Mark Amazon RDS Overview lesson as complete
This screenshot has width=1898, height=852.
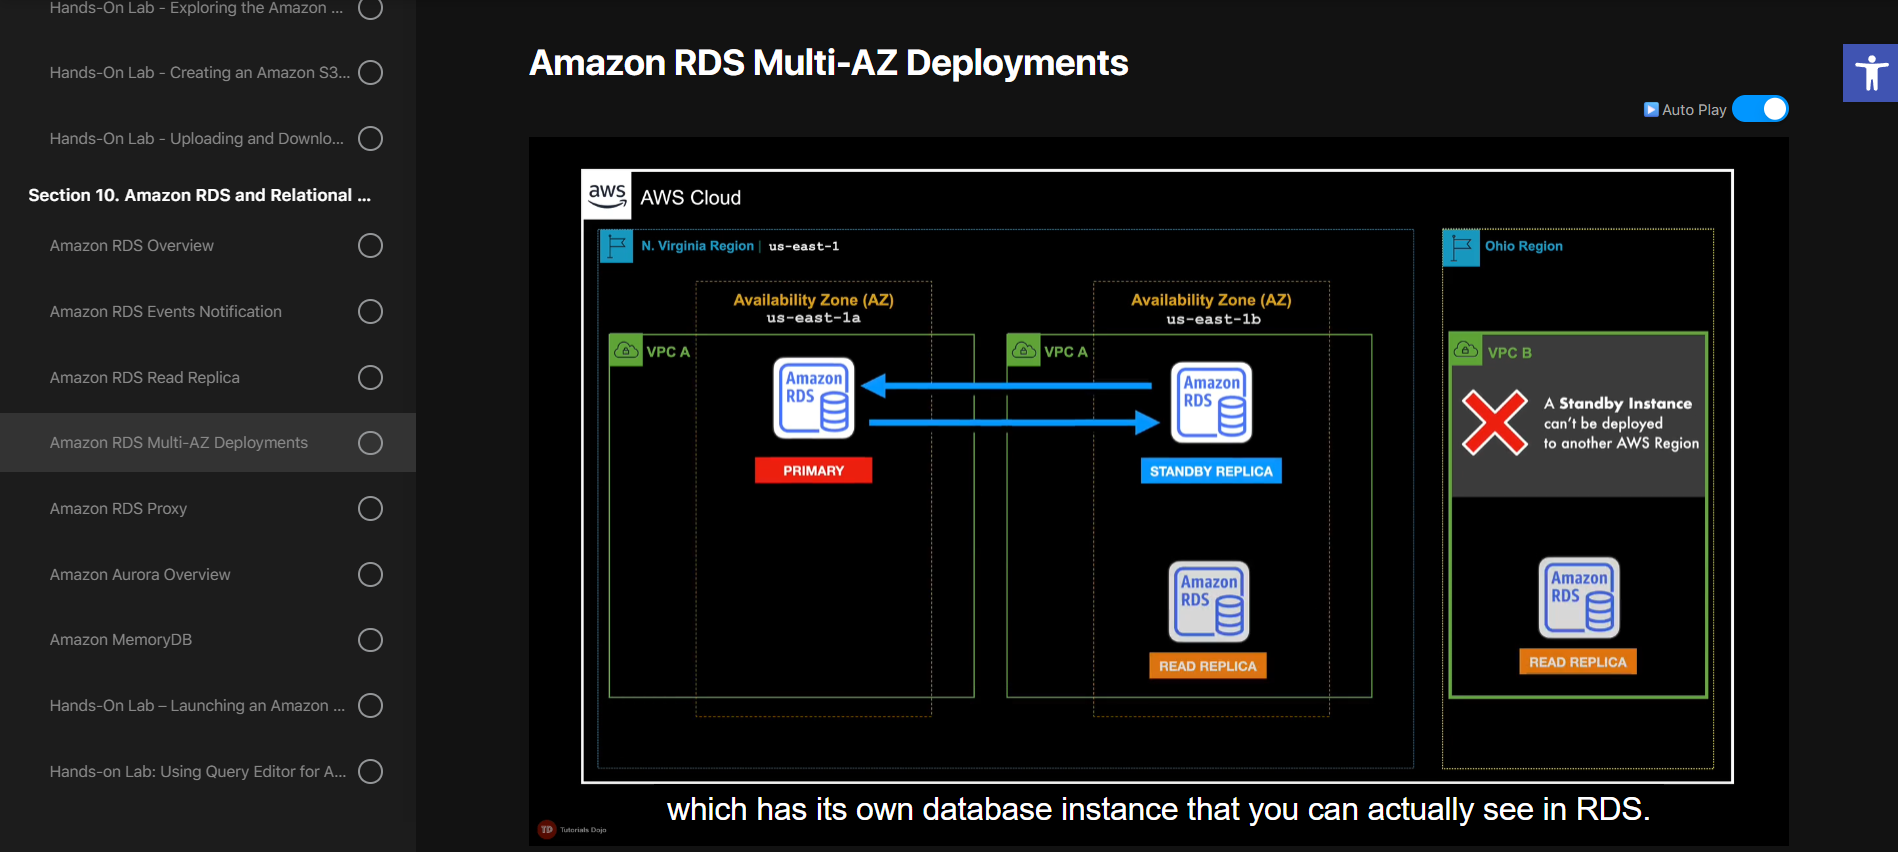[370, 246]
